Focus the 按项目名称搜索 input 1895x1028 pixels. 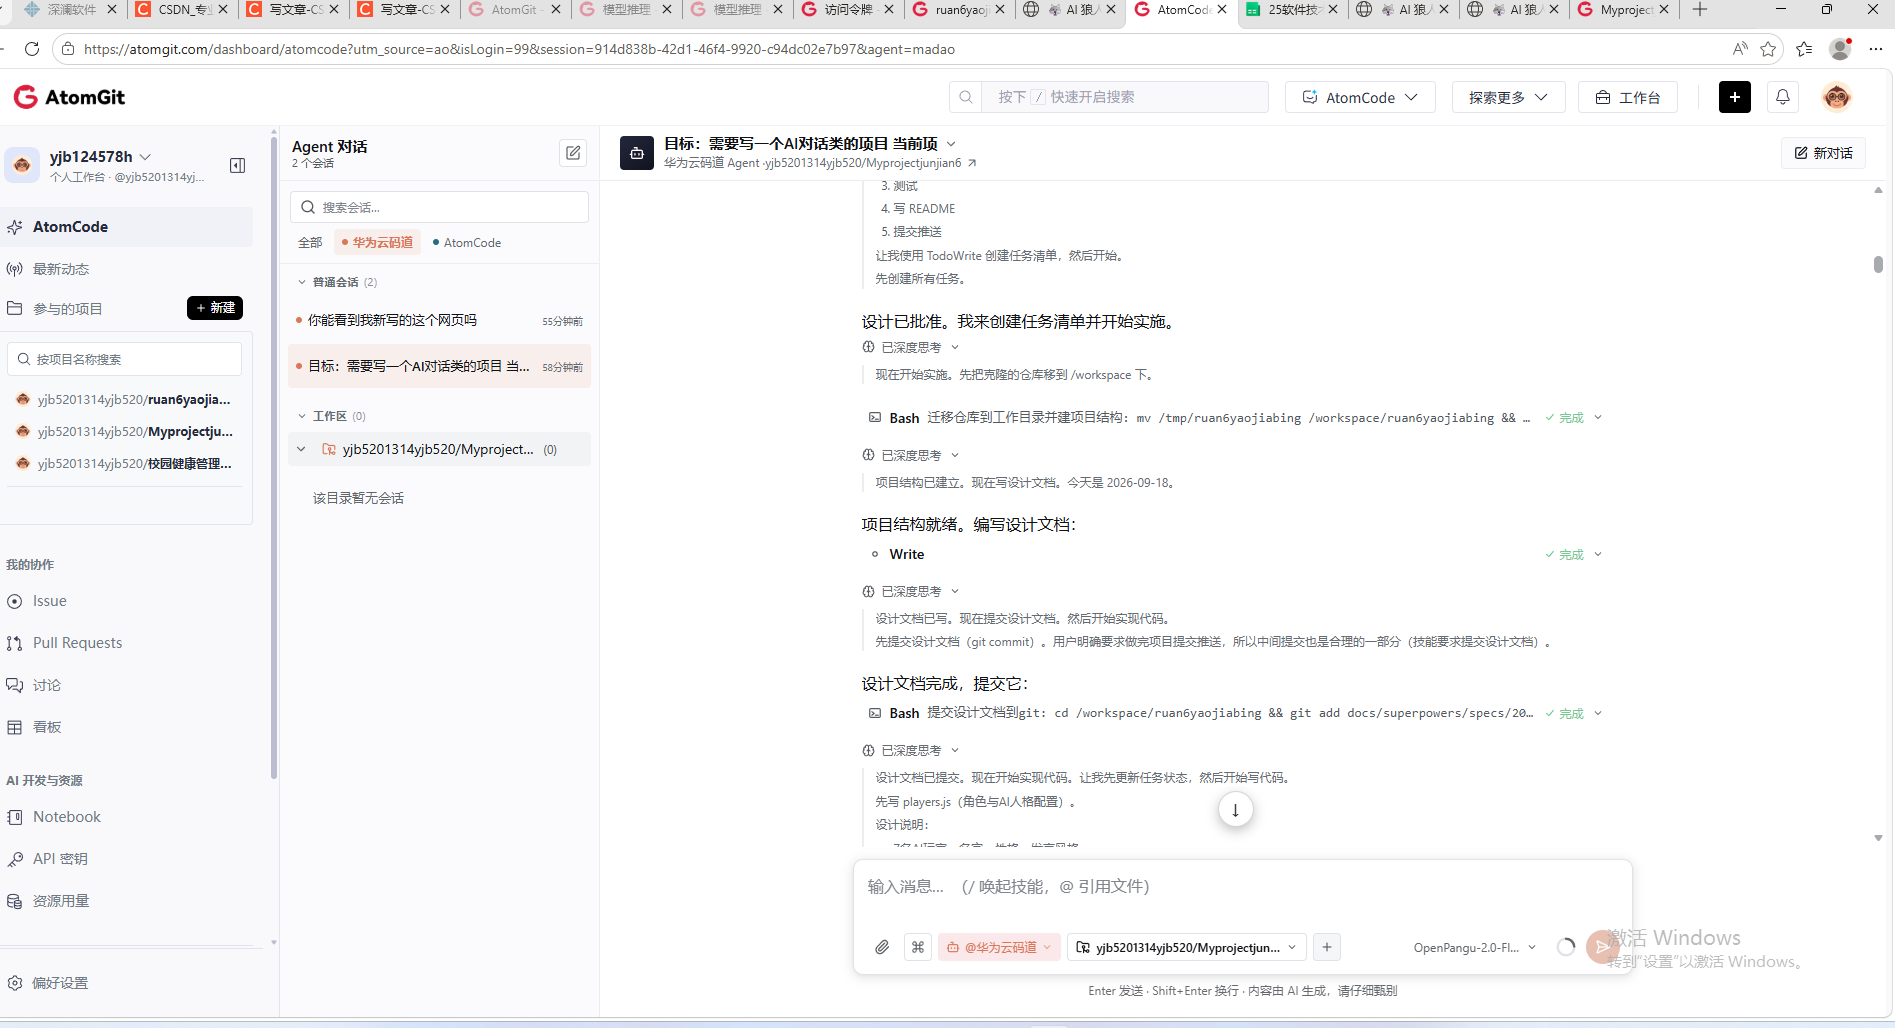(125, 359)
